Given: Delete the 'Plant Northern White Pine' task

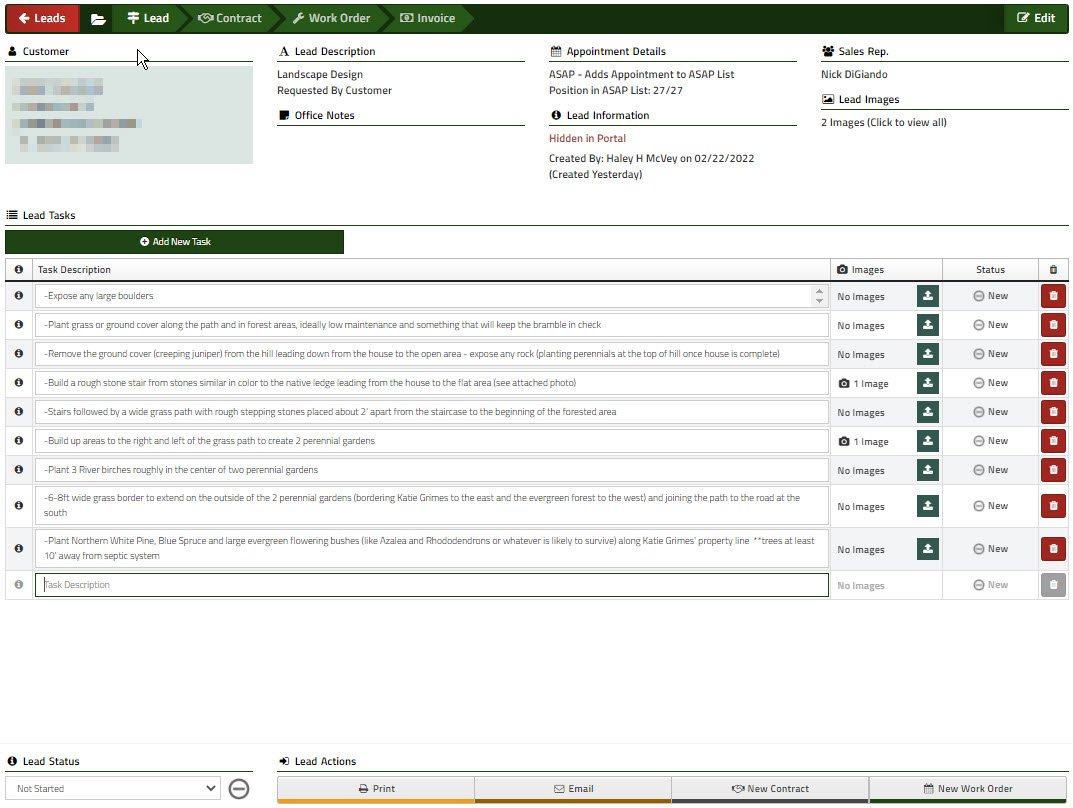Looking at the screenshot, I should [x=1053, y=549].
